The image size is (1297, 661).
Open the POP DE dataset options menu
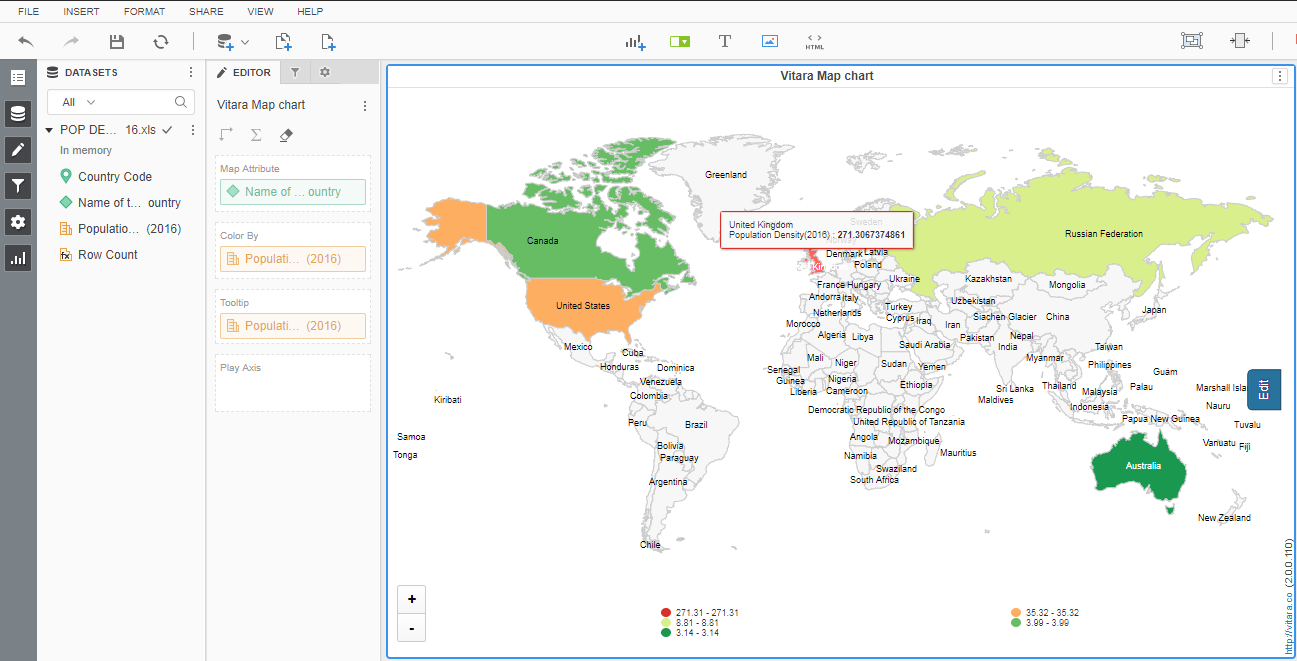click(x=193, y=130)
